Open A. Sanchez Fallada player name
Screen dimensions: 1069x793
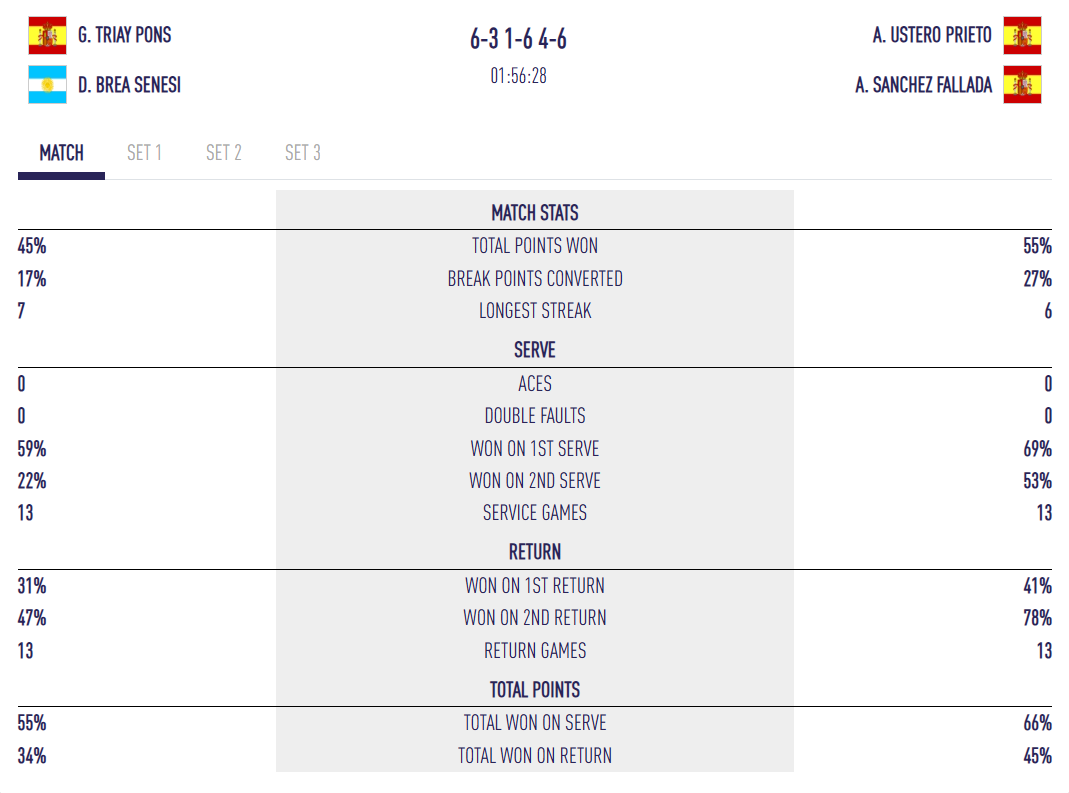tap(924, 85)
